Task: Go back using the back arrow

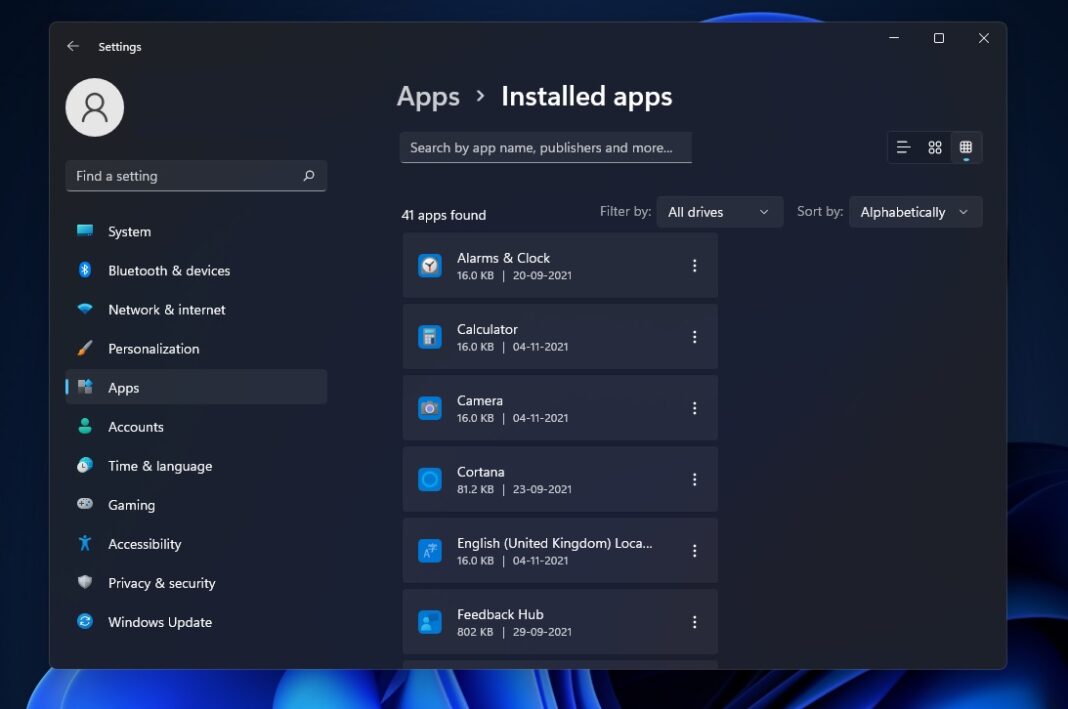Action: click(72, 46)
